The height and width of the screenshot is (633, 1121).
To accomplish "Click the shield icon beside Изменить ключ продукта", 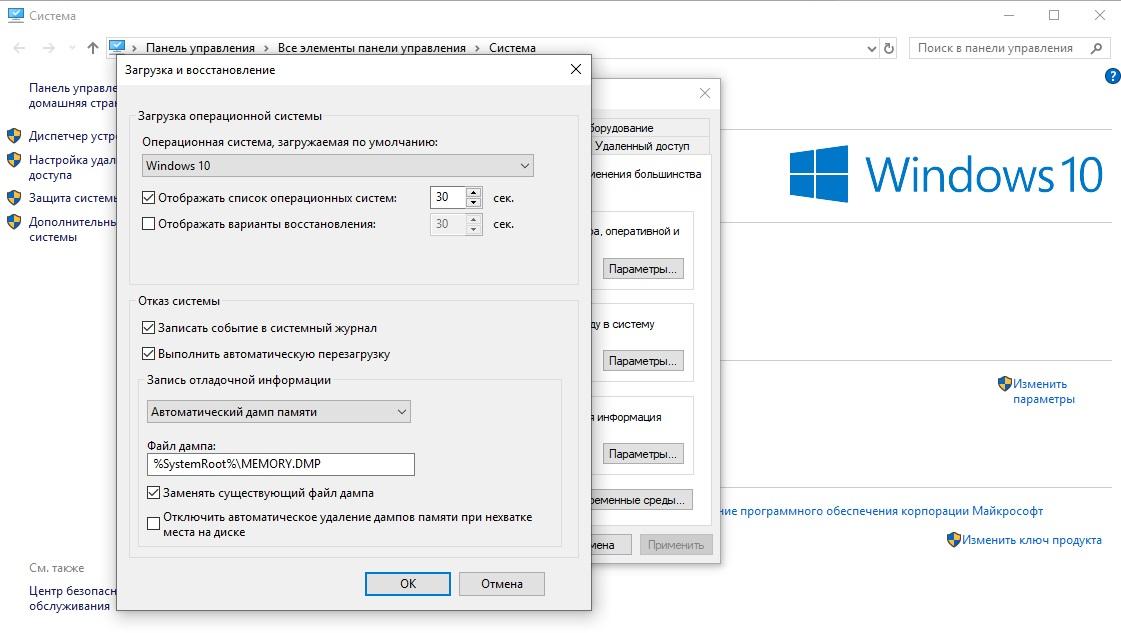I will (954, 539).
